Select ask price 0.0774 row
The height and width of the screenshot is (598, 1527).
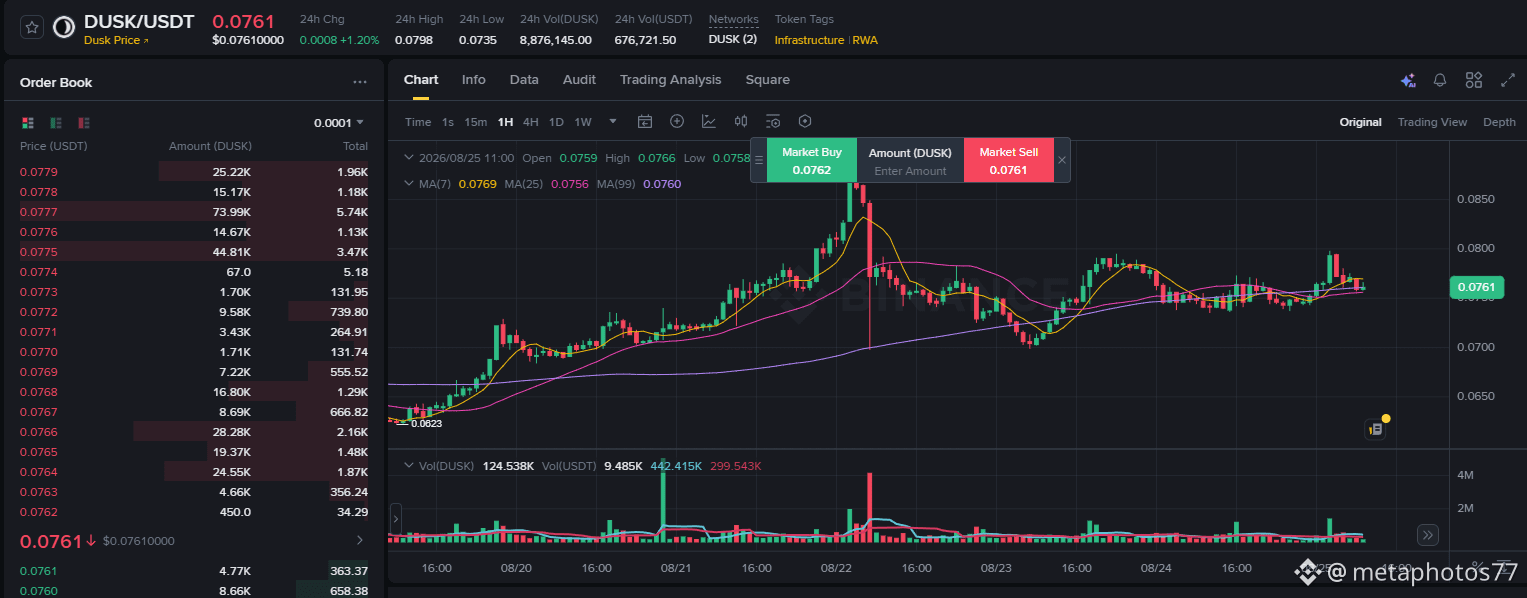tap(194, 272)
